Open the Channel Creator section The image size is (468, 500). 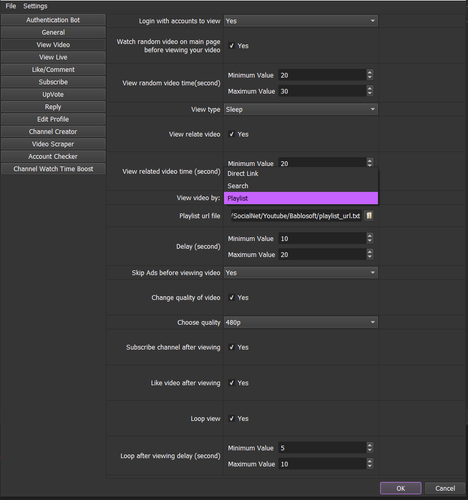tap(53, 132)
